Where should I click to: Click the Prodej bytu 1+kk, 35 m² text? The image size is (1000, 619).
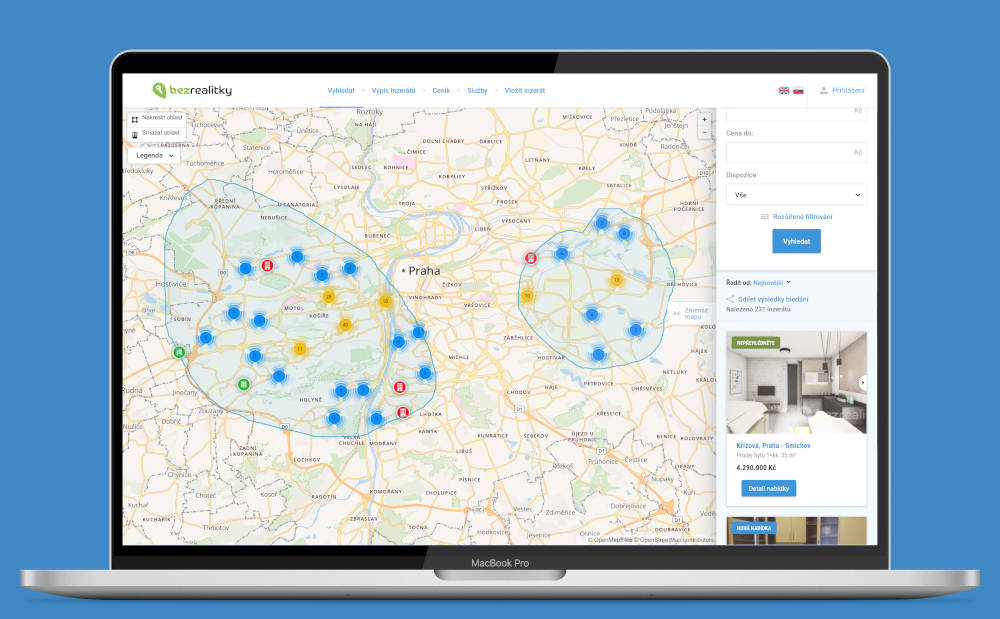765,456
